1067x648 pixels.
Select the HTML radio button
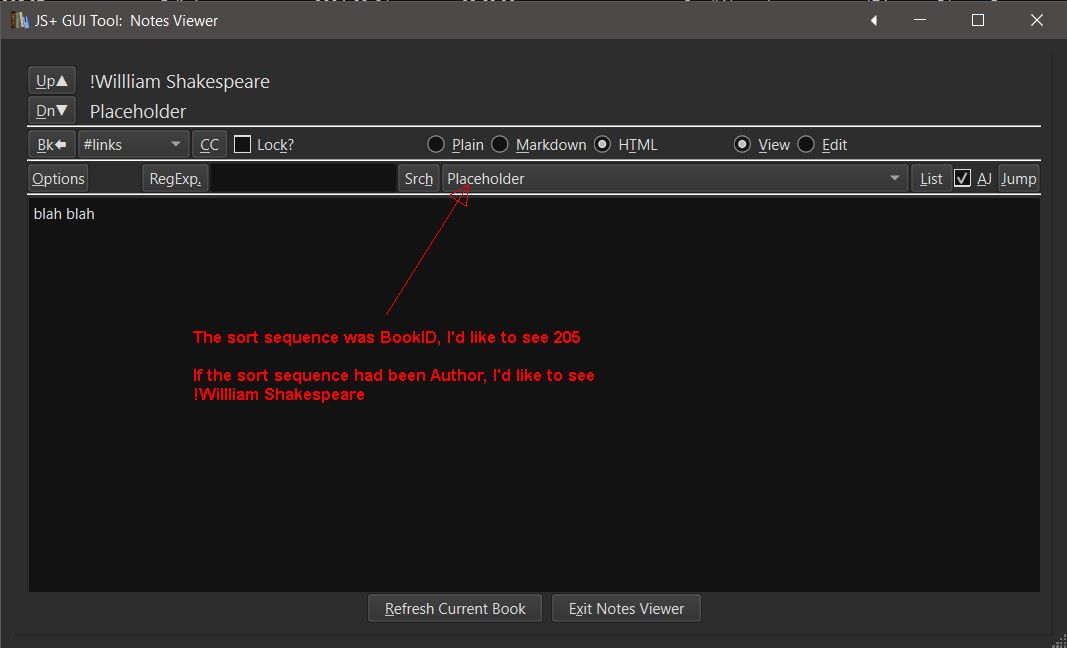point(602,144)
